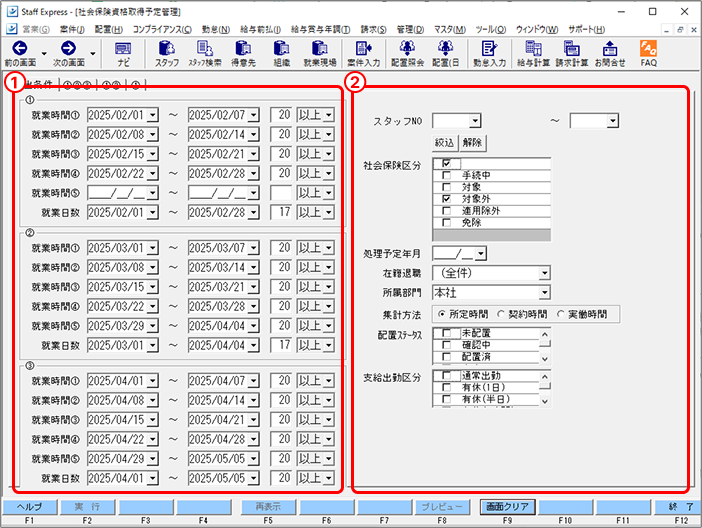
Task: Open the 配置照会 toolbar icon
Action: (407, 48)
